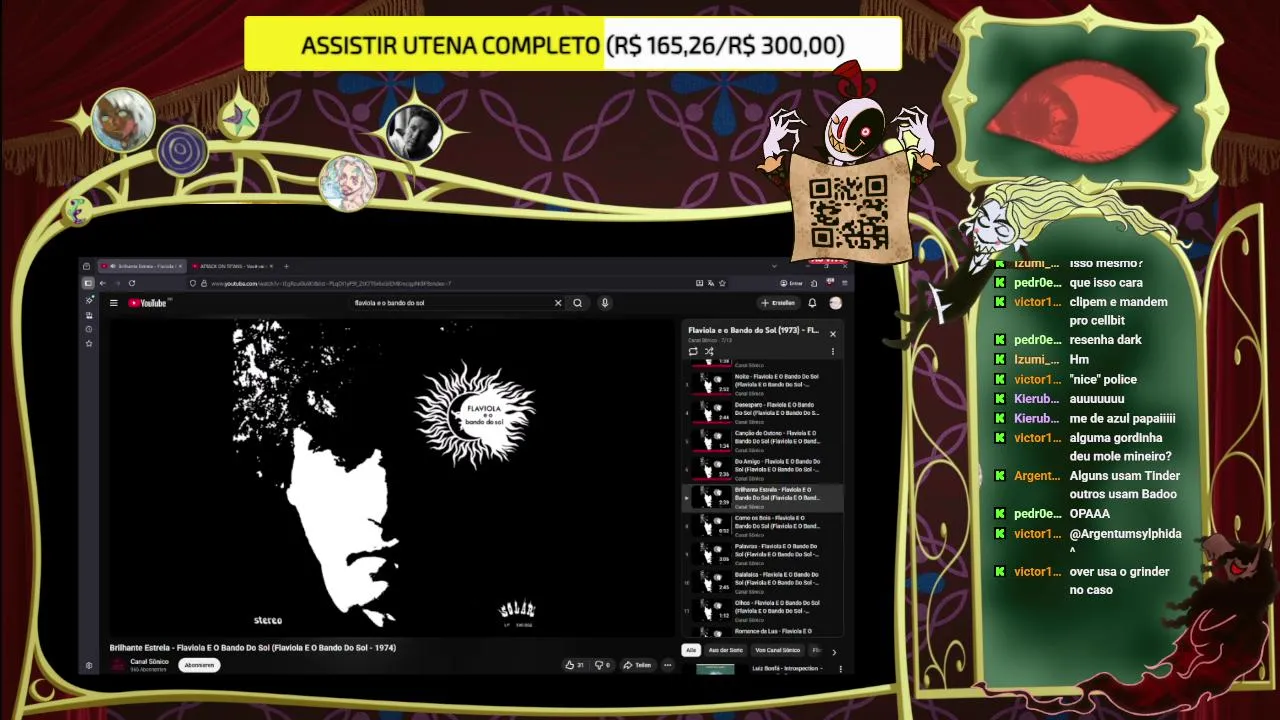The width and height of the screenshot is (1280, 720).
Task: Open the YouTube hamburger guide menu
Action: (114, 303)
